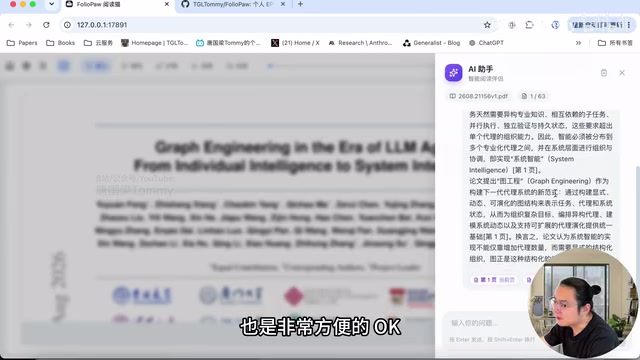Open the Homepage | TGLTo... bookmark

click(x=155, y=43)
